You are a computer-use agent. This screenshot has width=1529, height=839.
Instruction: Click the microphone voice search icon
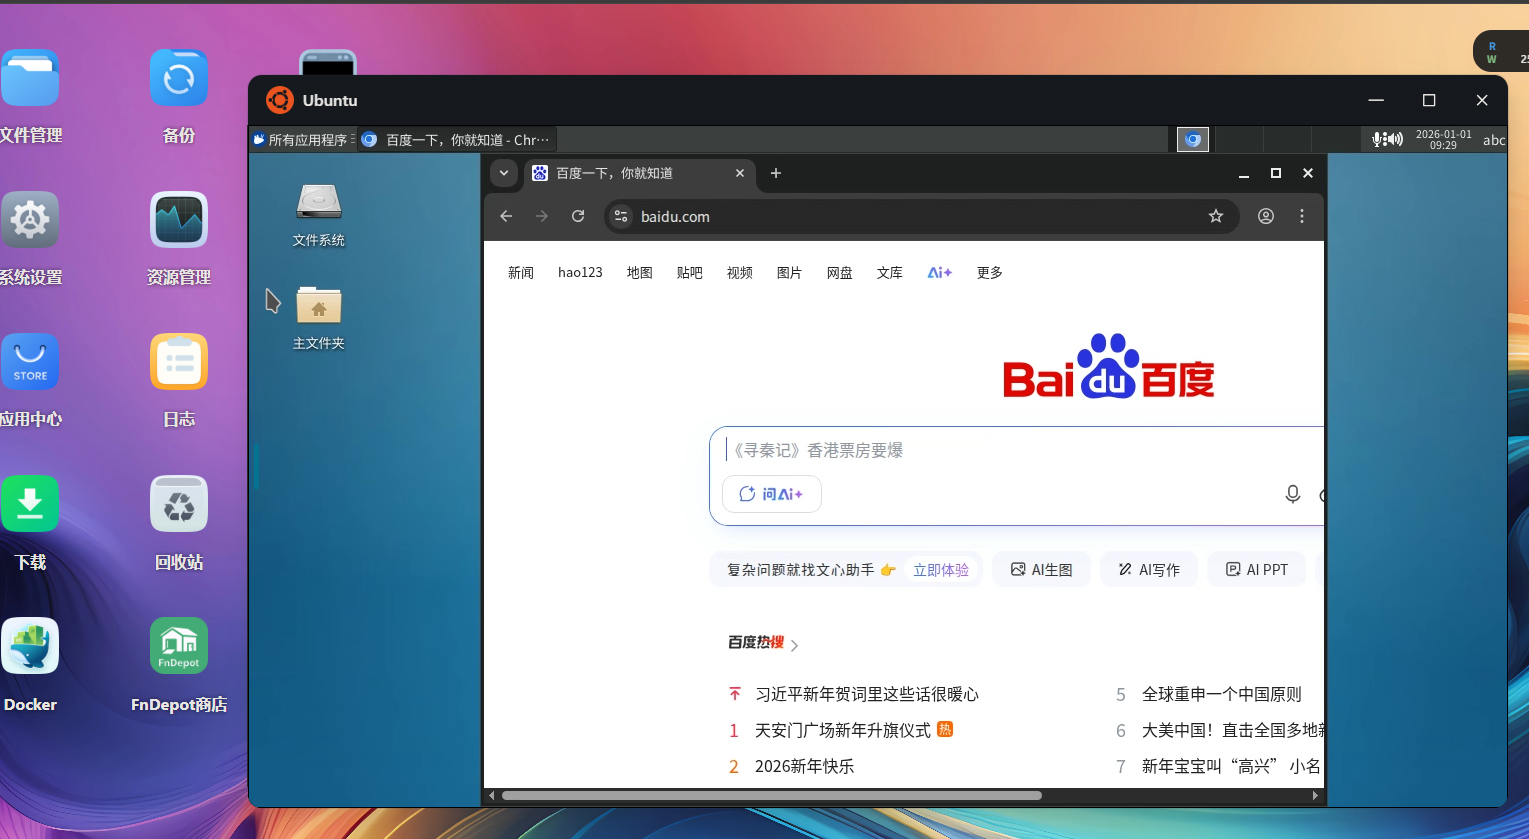click(x=1292, y=494)
